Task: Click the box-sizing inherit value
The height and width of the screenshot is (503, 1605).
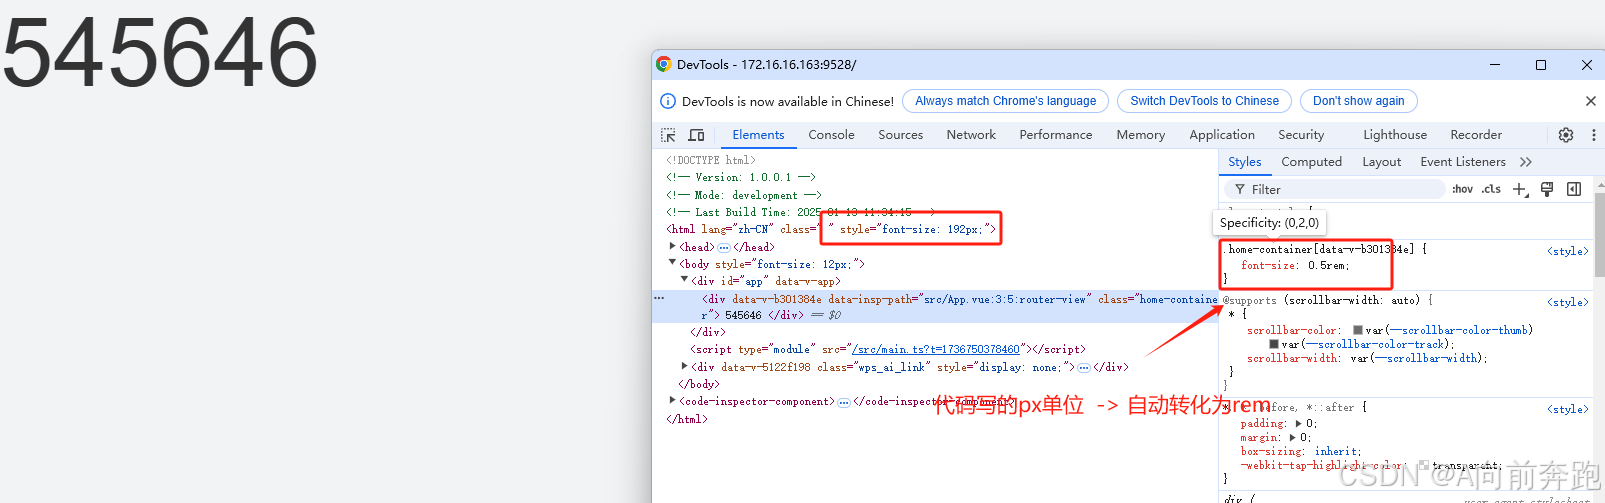Action: point(1336,451)
